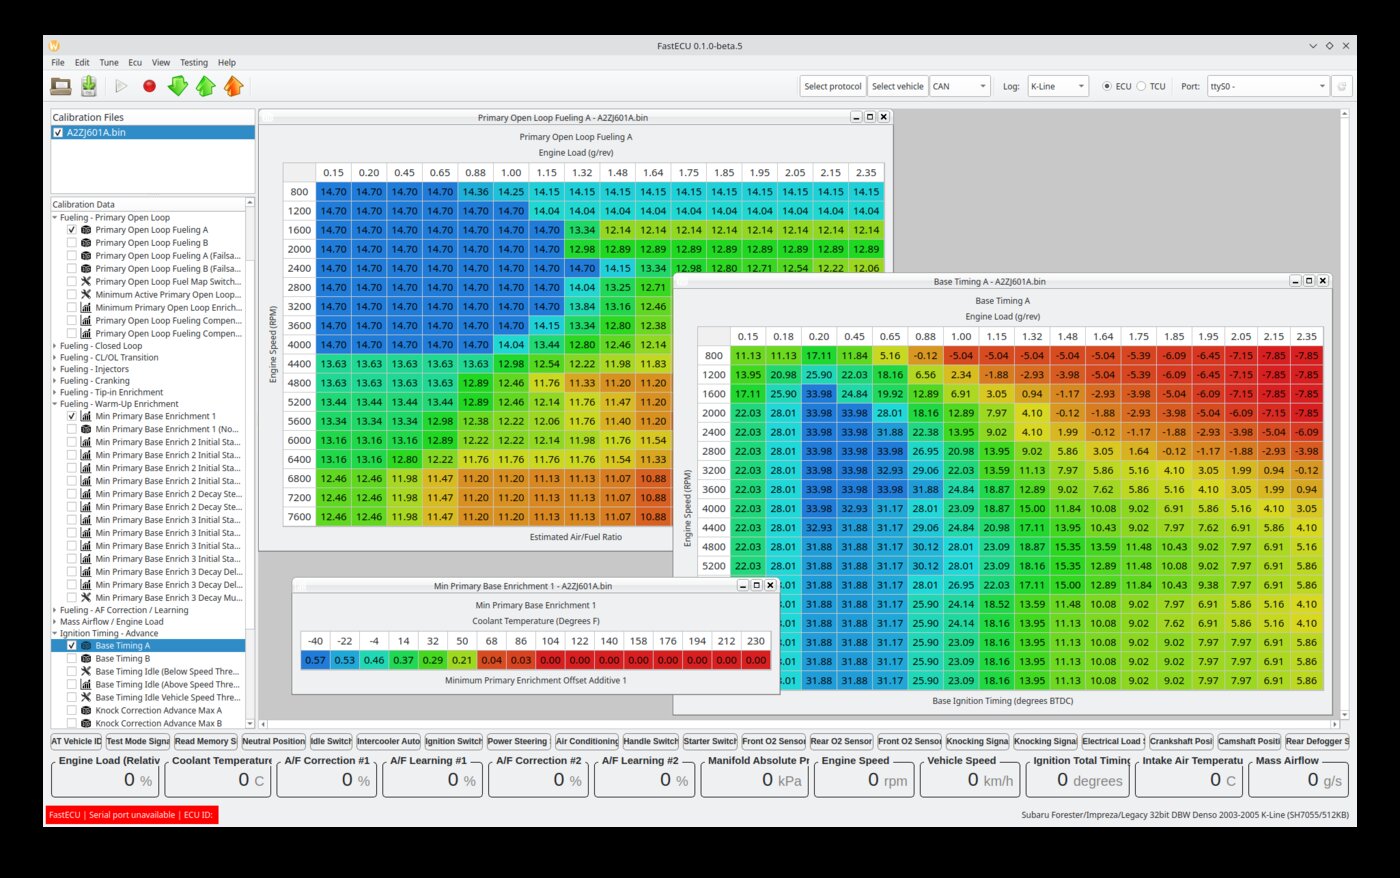Click the graph icon of Minimum Primary Open Loop Enrich
Image resolution: width=1400 pixels, height=878 pixels.
pos(86,308)
